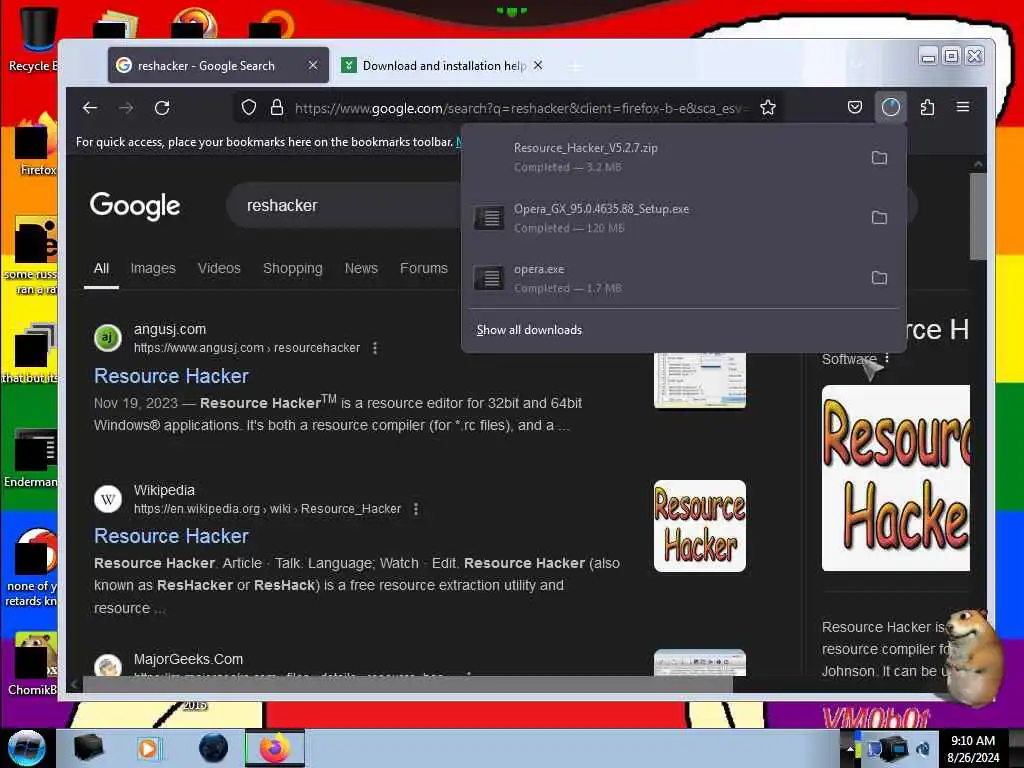Toggle the Firefox downloads panel button
Viewport: 1024px width, 768px height.
coord(891,107)
